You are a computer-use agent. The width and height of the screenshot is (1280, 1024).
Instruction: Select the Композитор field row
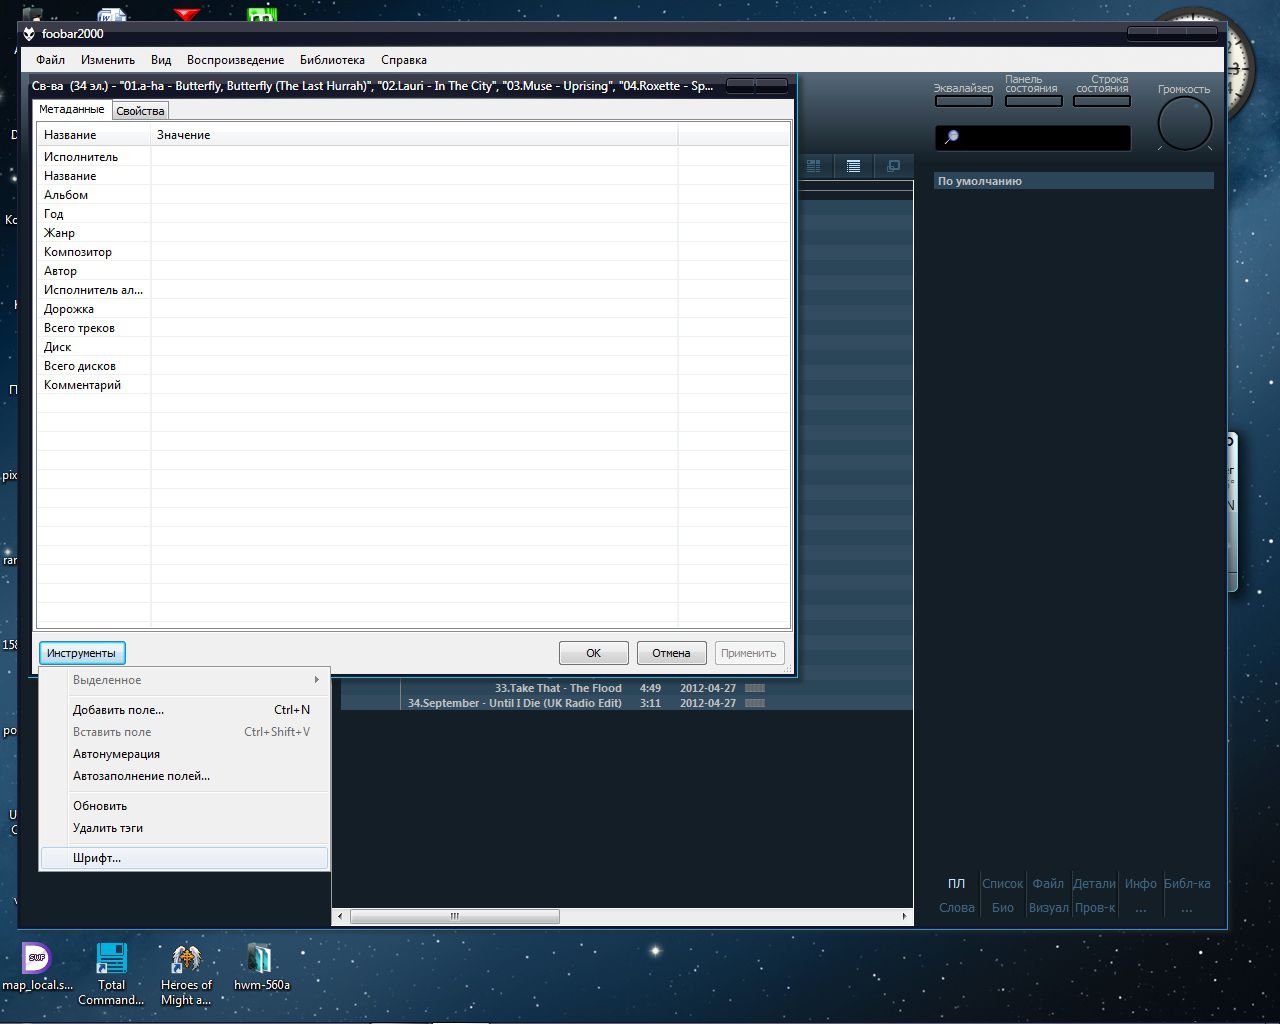[x=413, y=252]
